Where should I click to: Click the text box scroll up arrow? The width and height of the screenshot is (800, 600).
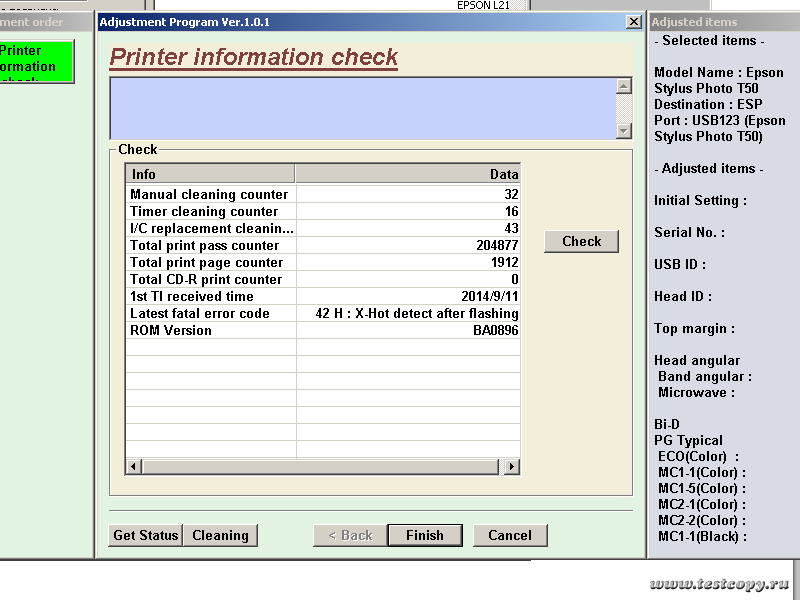624,86
